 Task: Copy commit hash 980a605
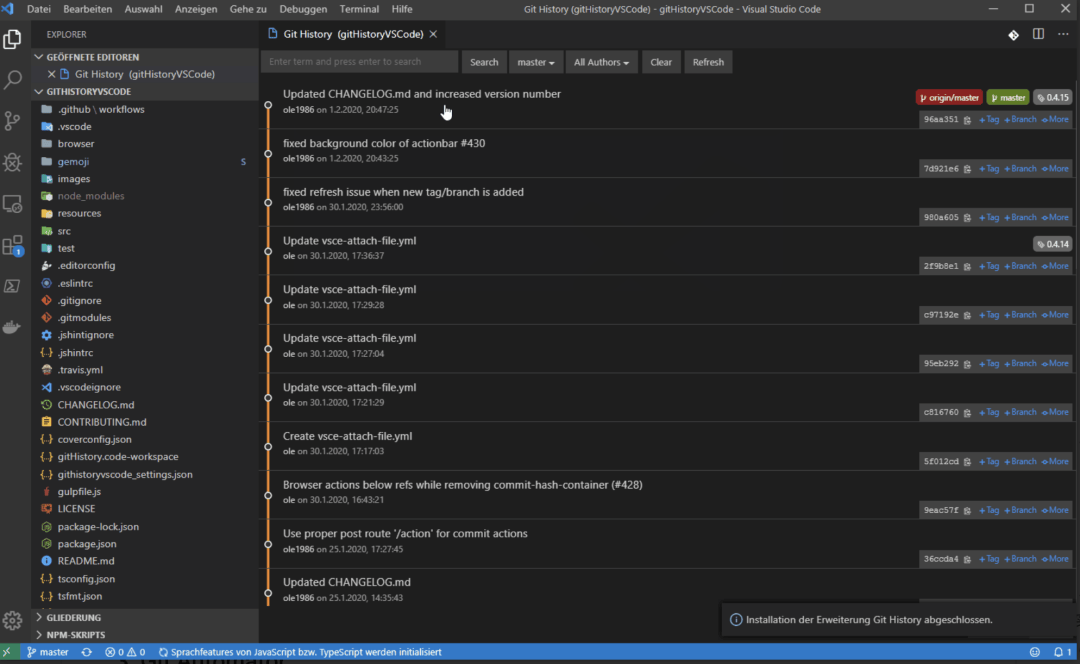(967, 218)
